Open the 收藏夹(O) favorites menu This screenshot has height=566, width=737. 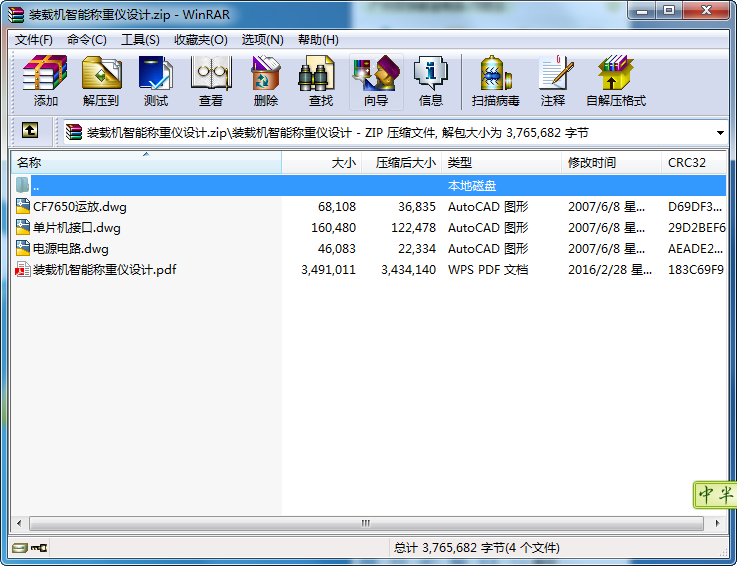click(201, 40)
